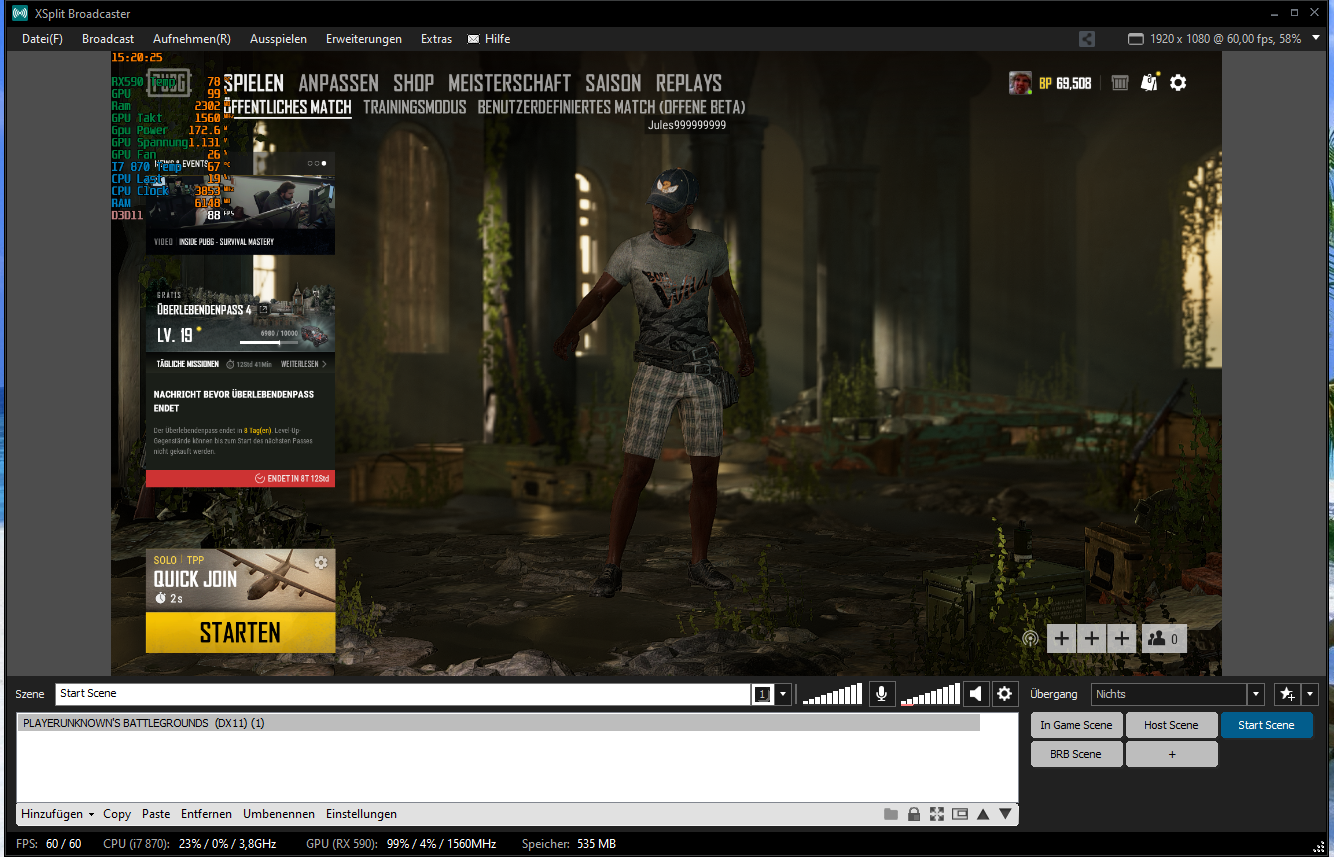Open the PUBG shopping bags icon

[1150, 83]
